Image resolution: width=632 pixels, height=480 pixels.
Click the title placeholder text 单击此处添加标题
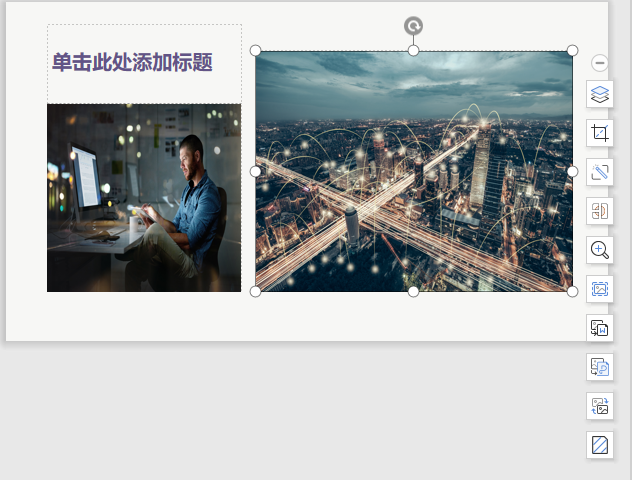coord(132,62)
